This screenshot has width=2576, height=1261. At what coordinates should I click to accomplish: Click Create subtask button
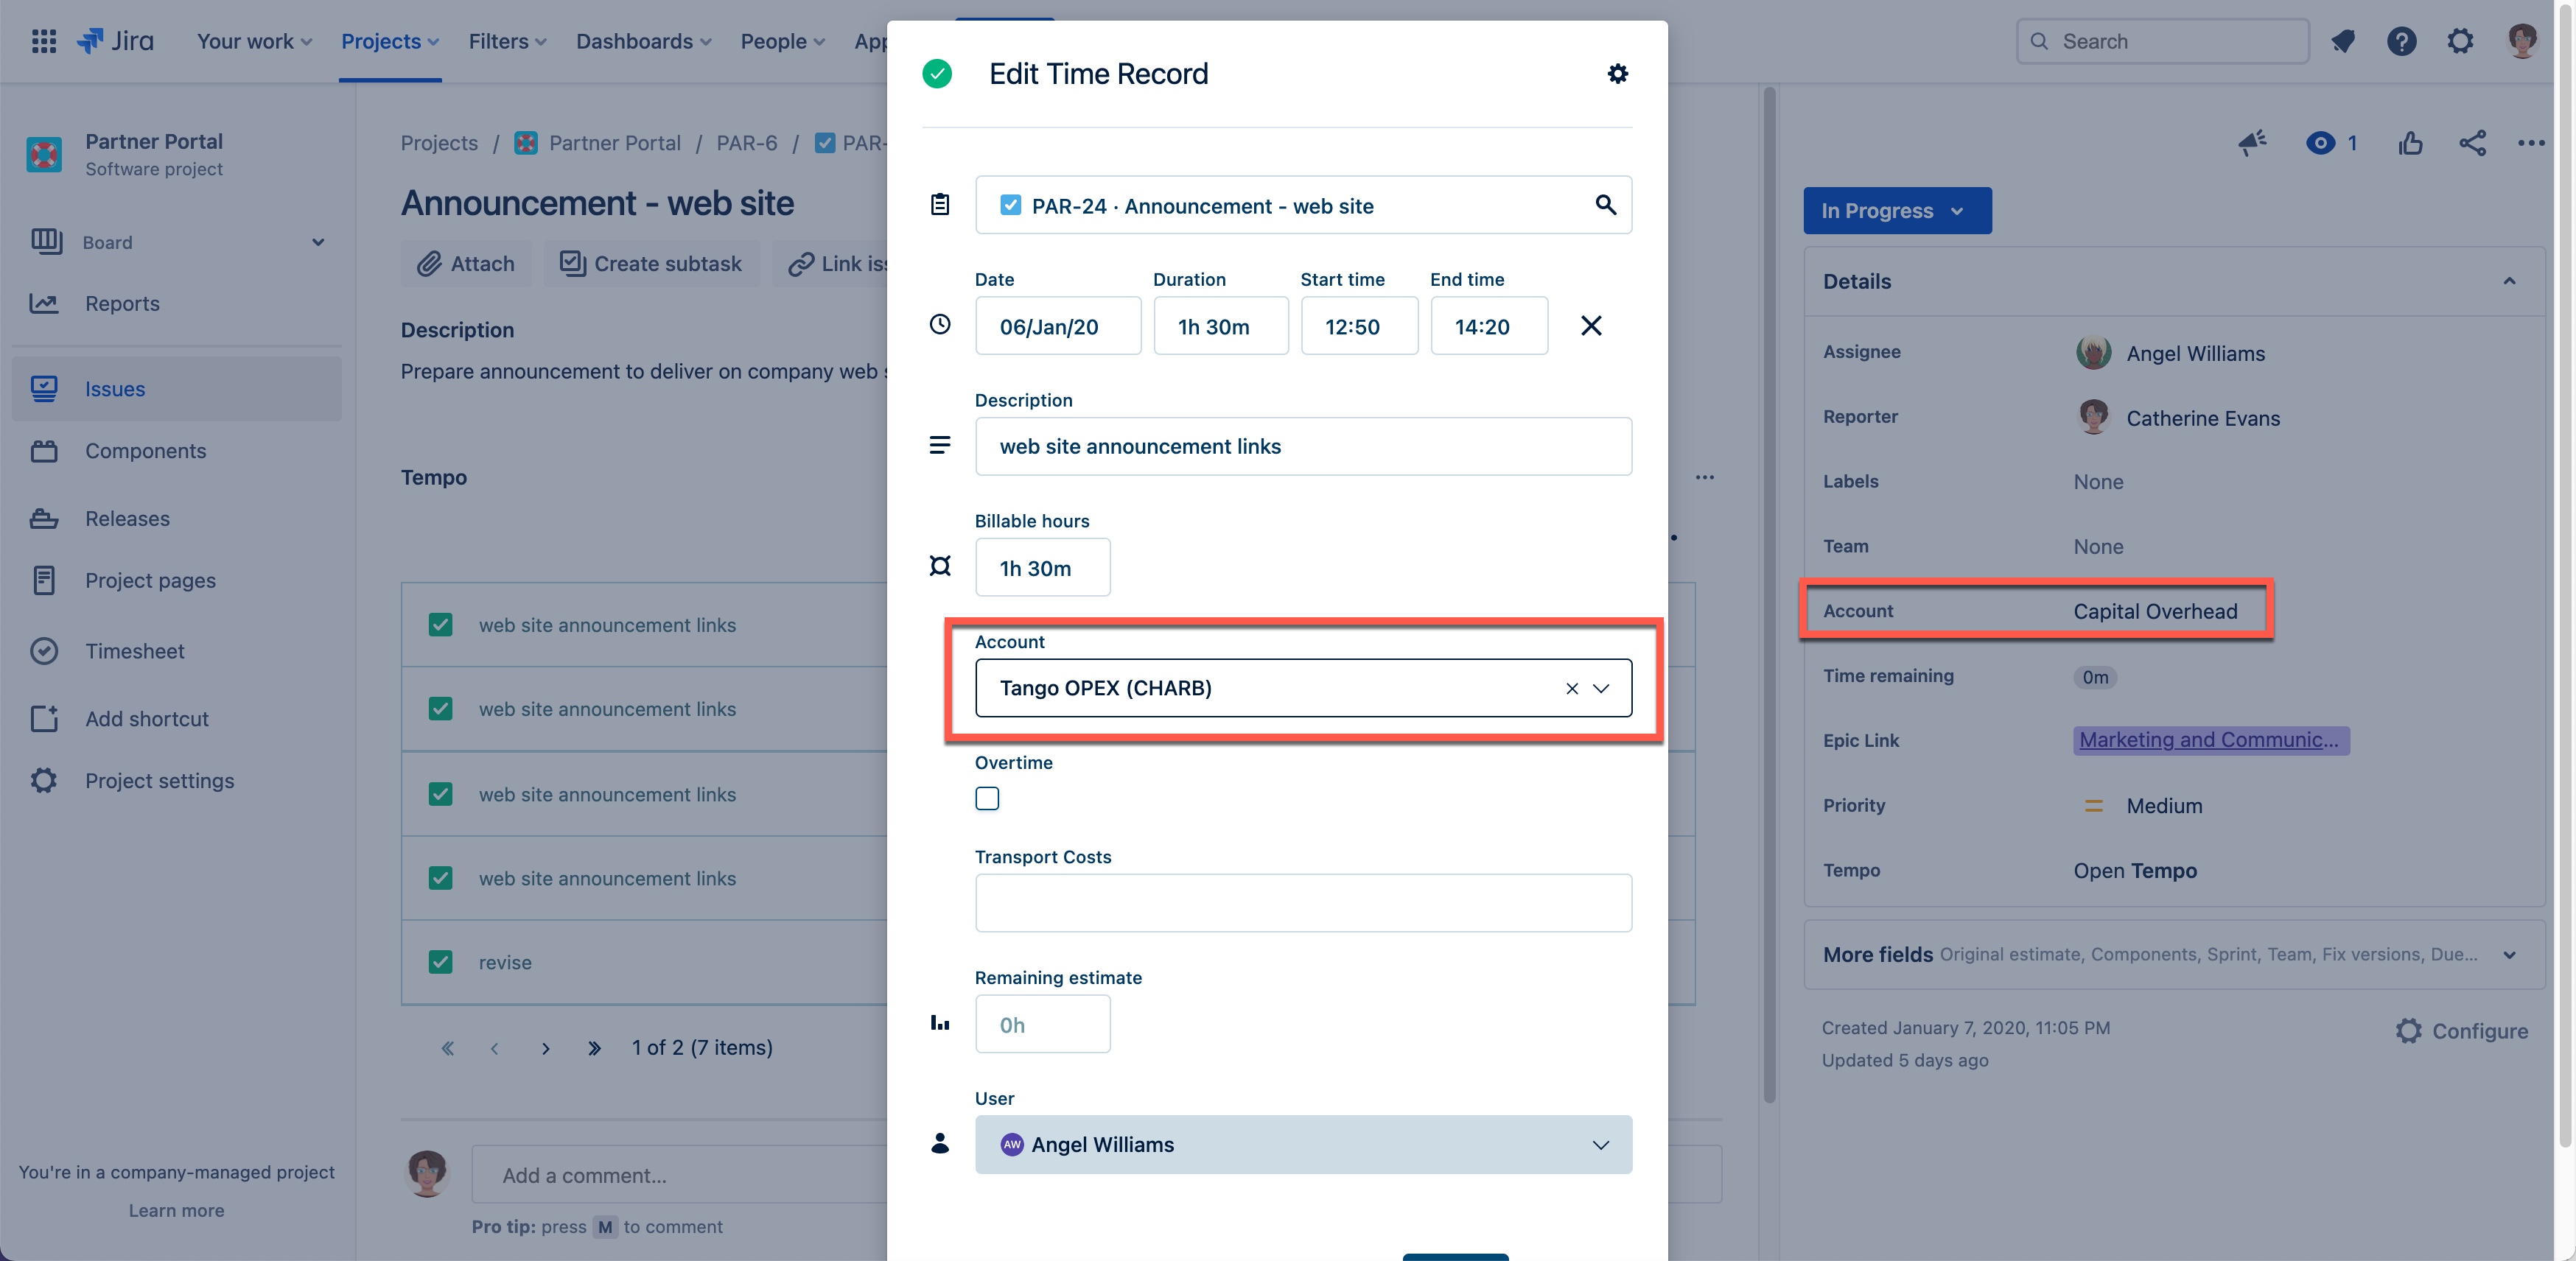[x=651, y=263]
